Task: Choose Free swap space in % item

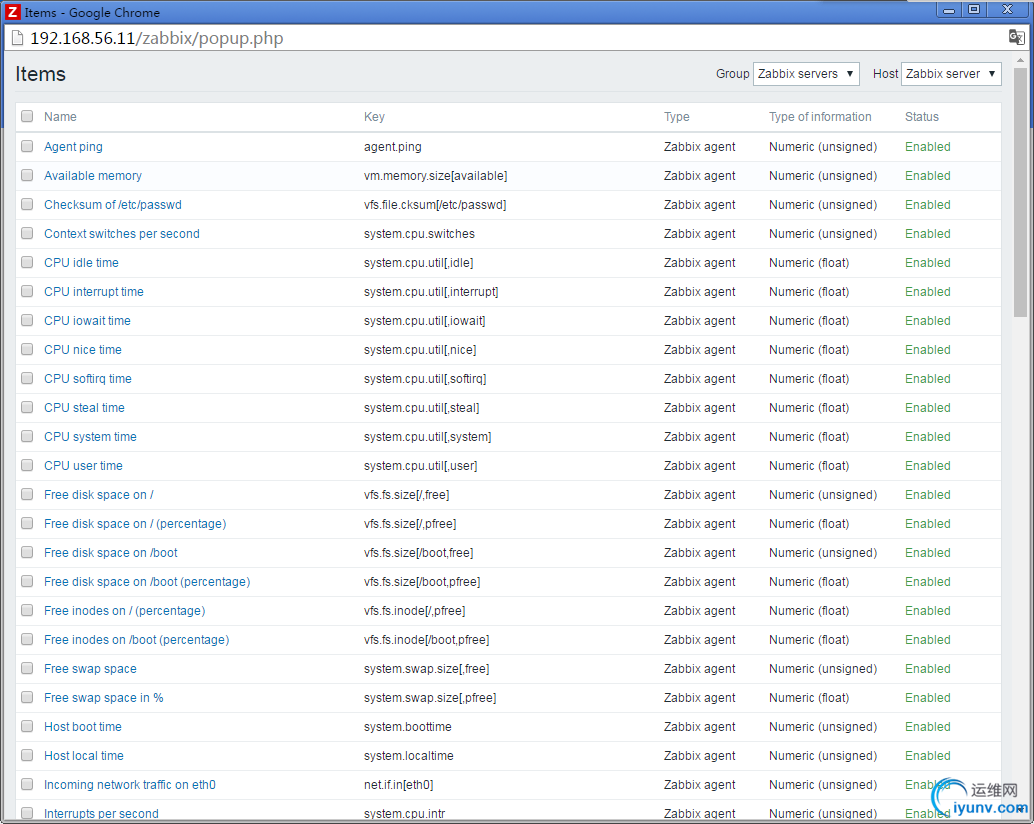Action: [104, 697]
